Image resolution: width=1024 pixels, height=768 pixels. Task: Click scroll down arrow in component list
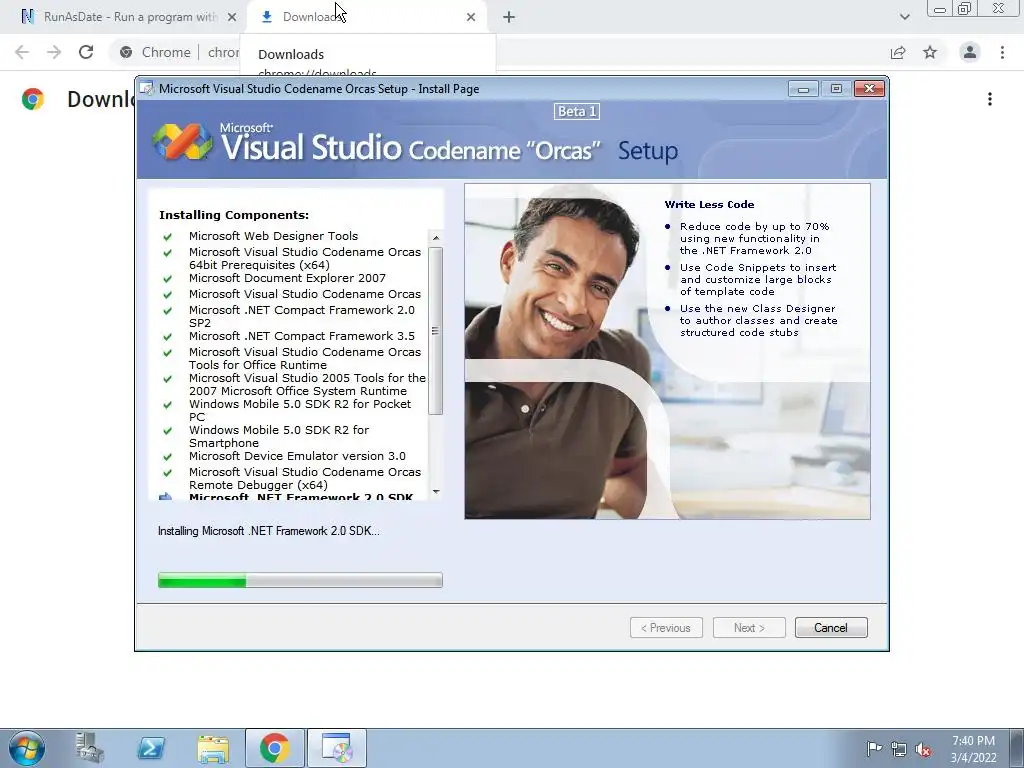click(x=436, y=492)
